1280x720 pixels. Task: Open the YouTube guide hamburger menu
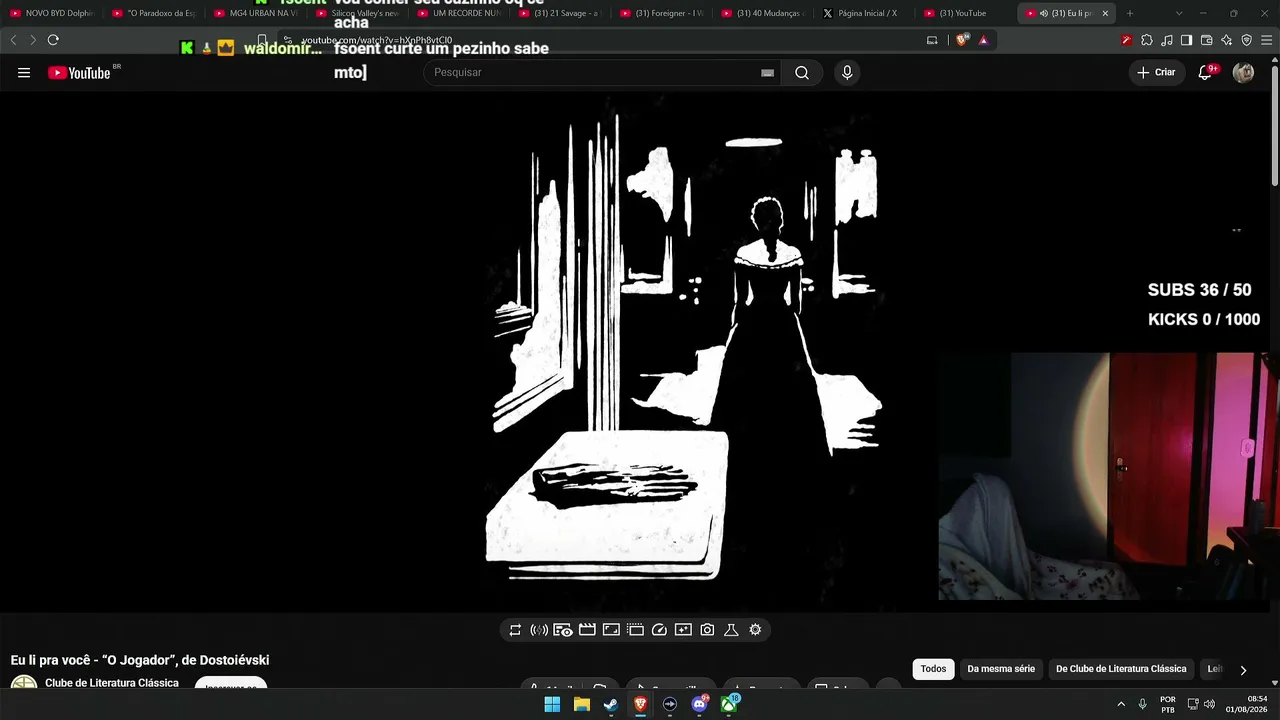click(24, 72)
